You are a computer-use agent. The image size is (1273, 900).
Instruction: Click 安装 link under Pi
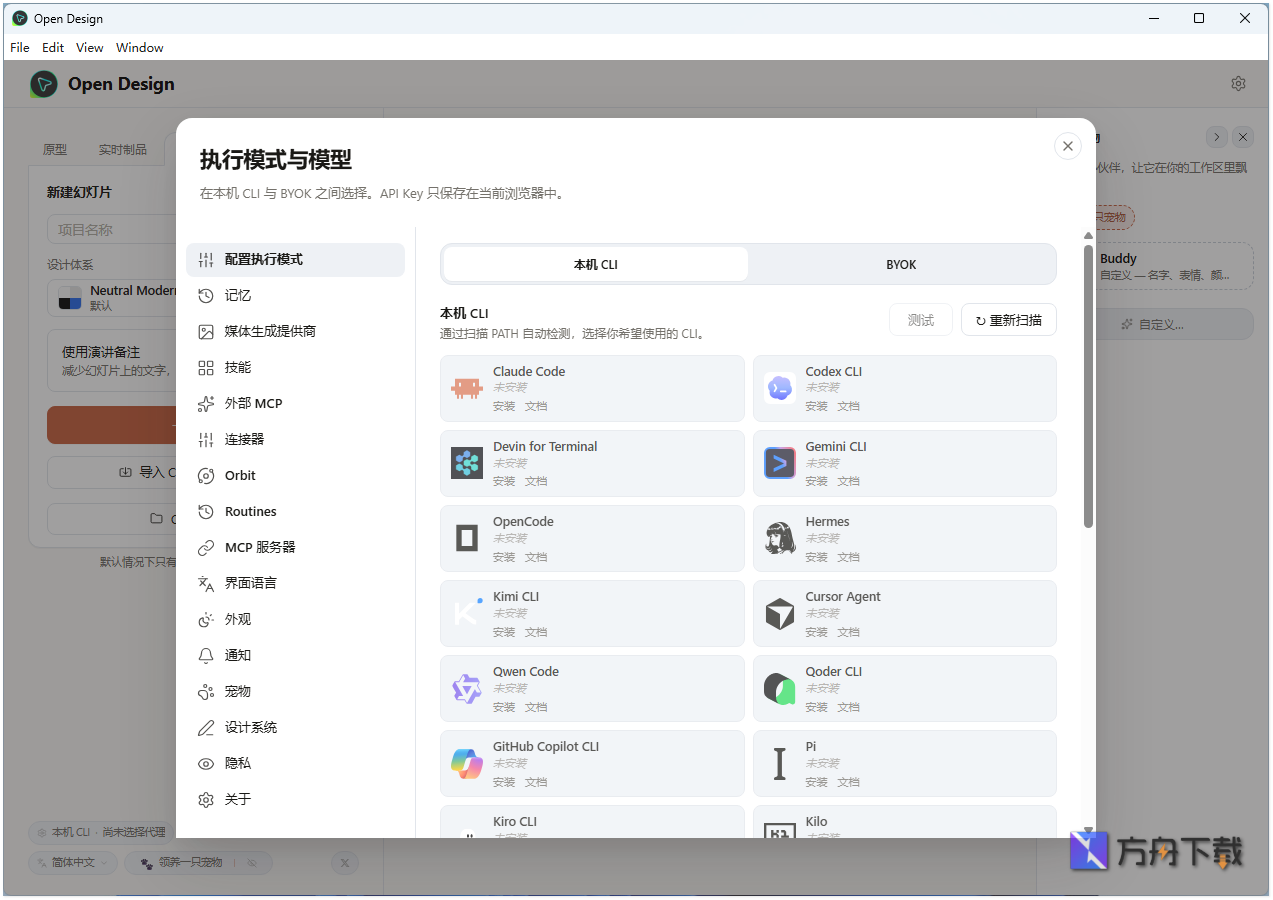(817, 782)
